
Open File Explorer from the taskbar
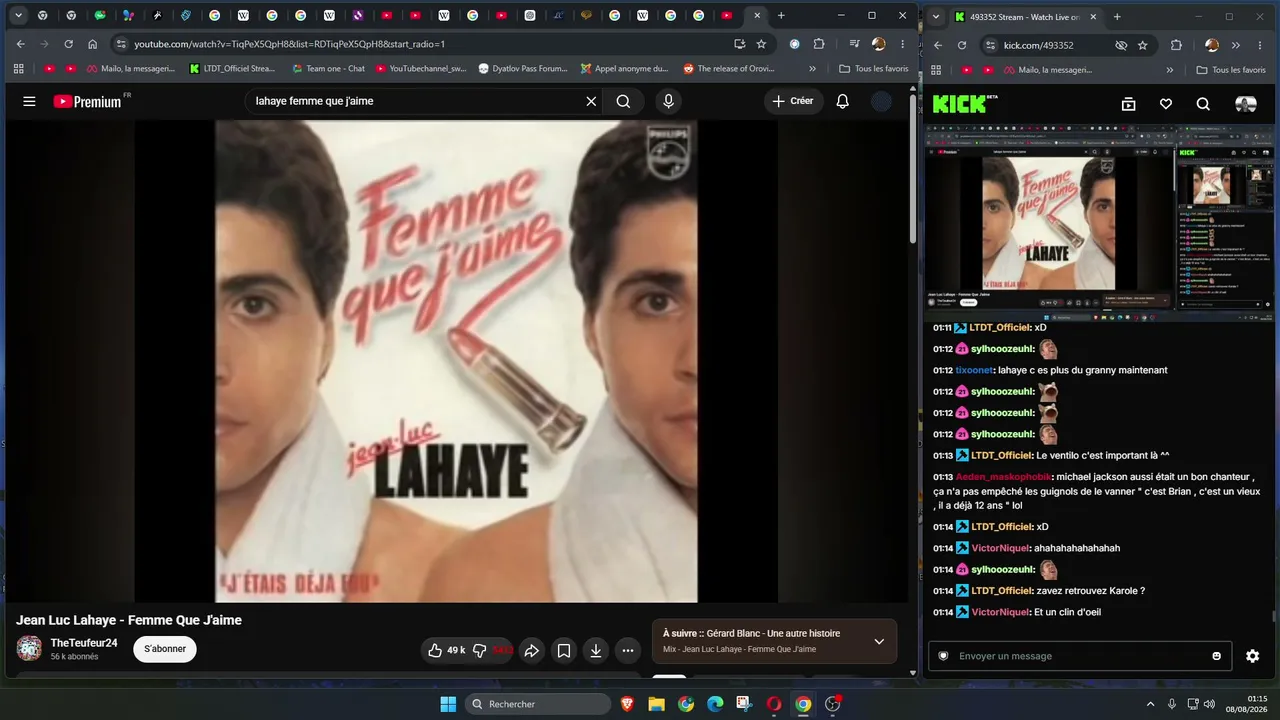click(656, 704)
